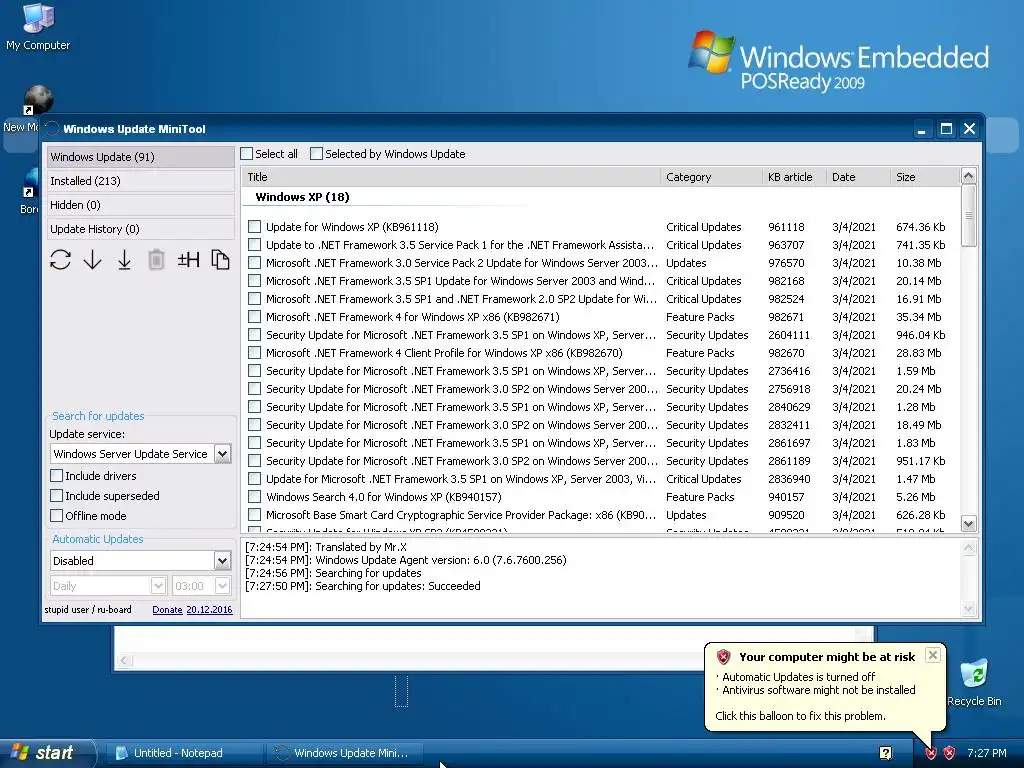
Task: Click the Windows XP (18) group header
Action: [302, 197]
